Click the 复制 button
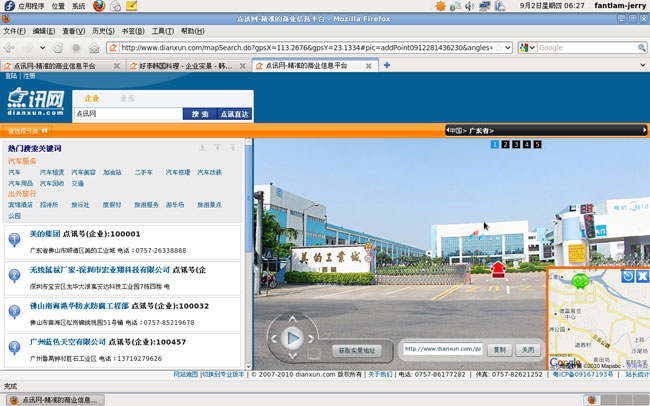Screen dimensions: 650x406 tap(500, 350)
